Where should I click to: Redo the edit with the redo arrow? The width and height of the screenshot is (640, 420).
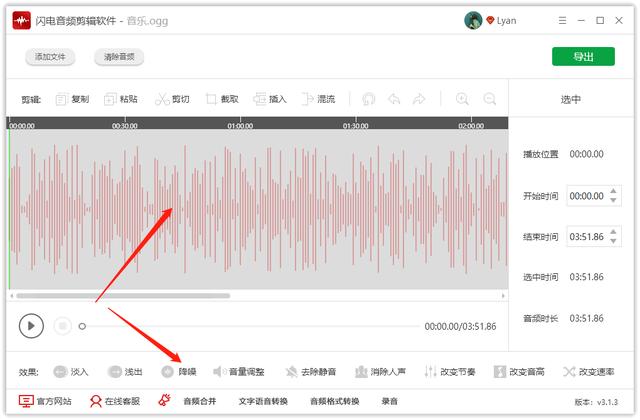click(419, 99)
